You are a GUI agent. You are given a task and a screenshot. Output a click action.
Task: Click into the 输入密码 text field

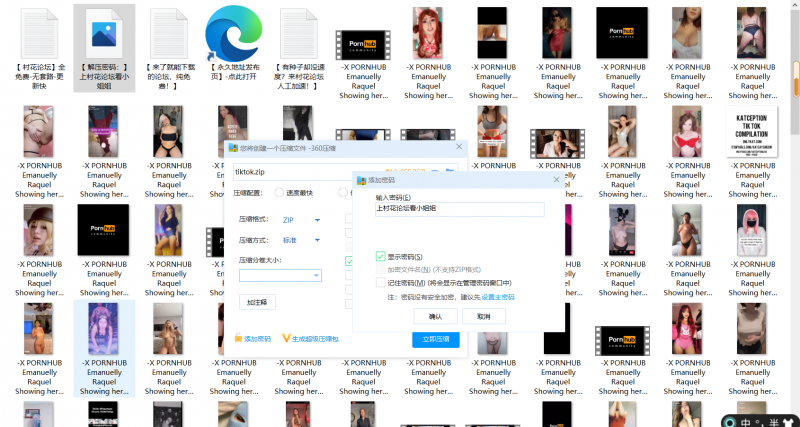click(x=460, y=210)
